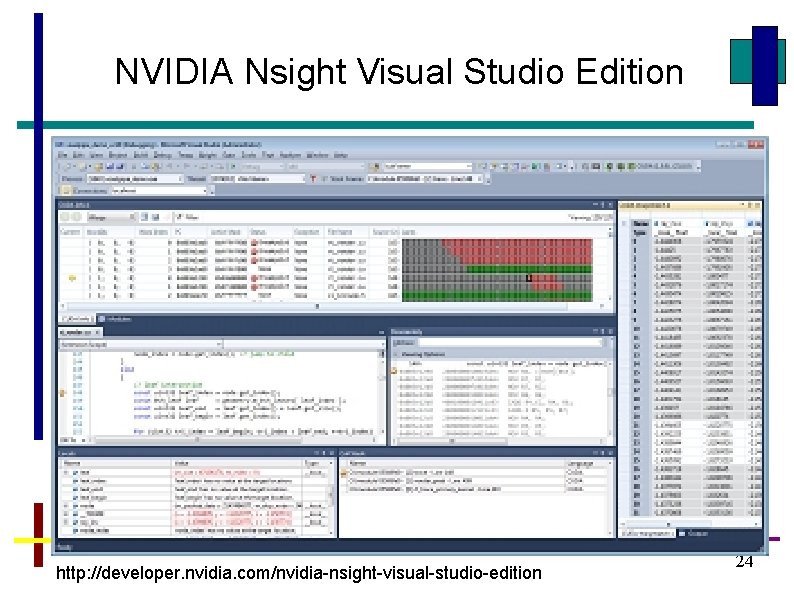Click the current frame arrow in Call Stack
Viewport: 794px width, 595px height.
tap(344, 473)
